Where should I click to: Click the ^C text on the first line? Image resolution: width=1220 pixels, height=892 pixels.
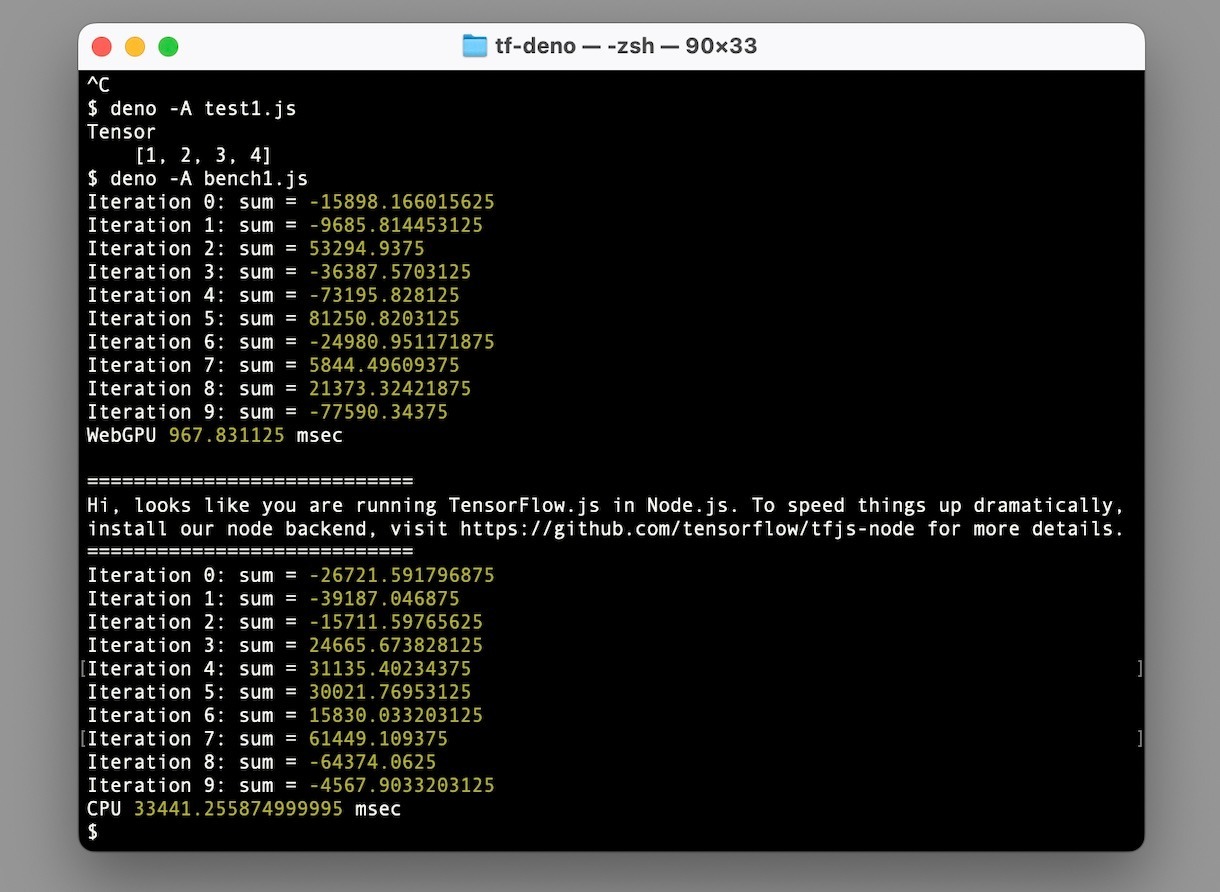(x=98, y=85)
